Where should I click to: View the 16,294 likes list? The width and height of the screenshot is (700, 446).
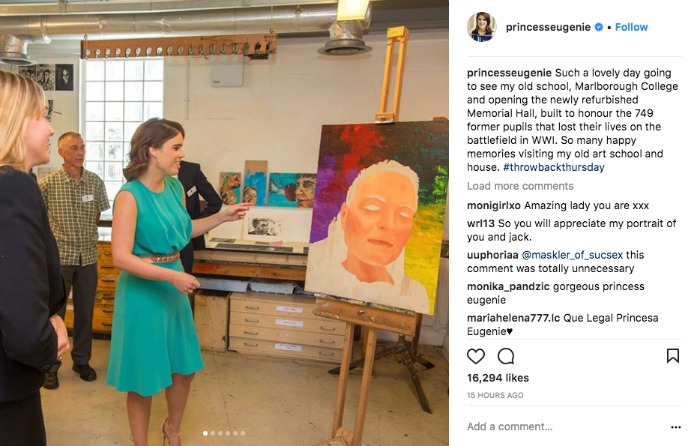click(x=498, y=378)
